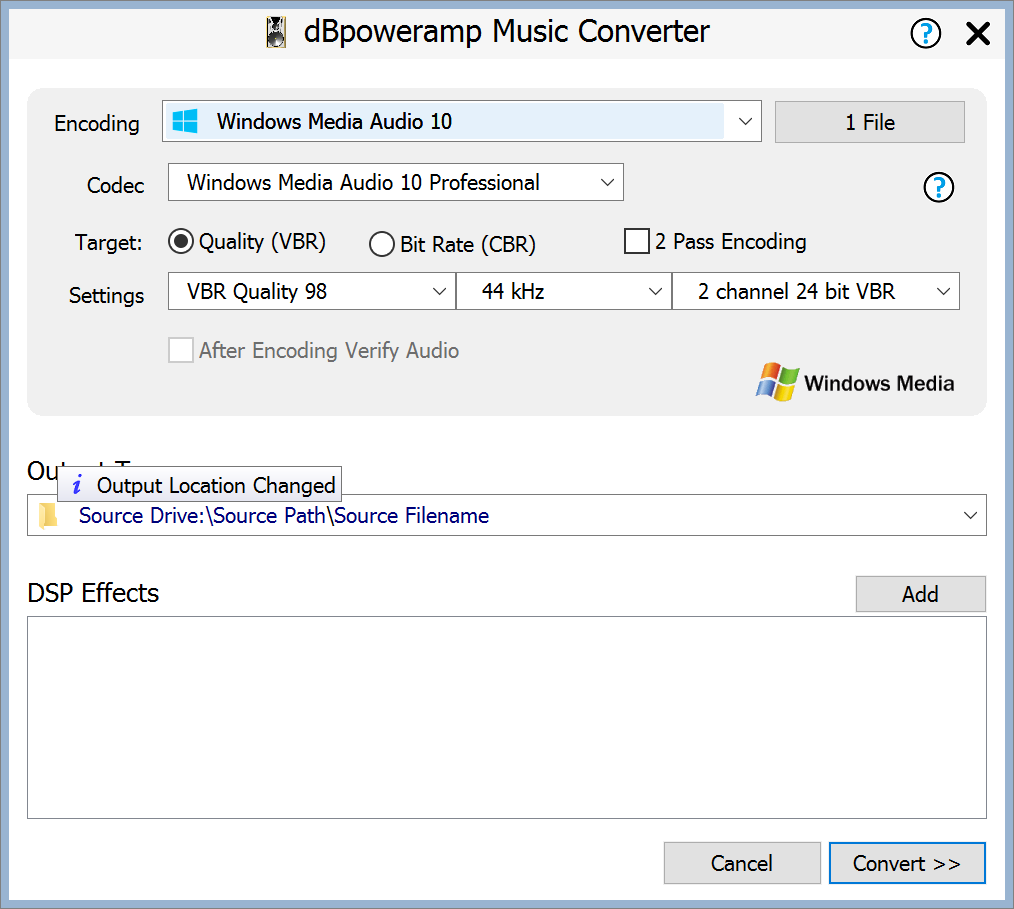
Task: Expand the 2 channel 24 bit VBR dropdown
Action: click(816, 292)
